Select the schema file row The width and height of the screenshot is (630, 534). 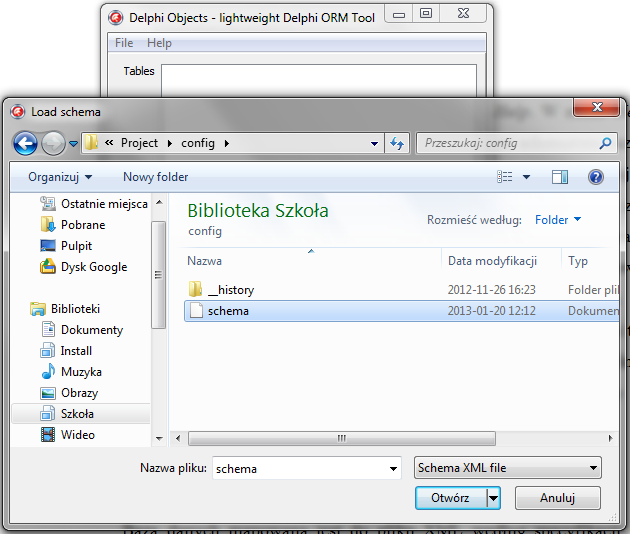401,311
